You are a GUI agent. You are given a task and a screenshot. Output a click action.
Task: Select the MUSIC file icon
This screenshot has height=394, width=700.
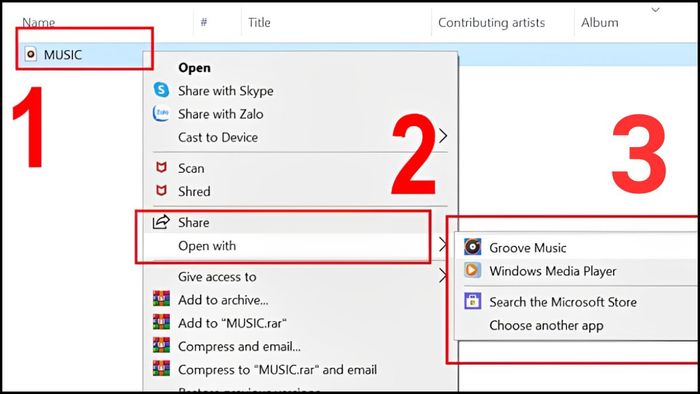pyautogui.click(x=30, y=54)
